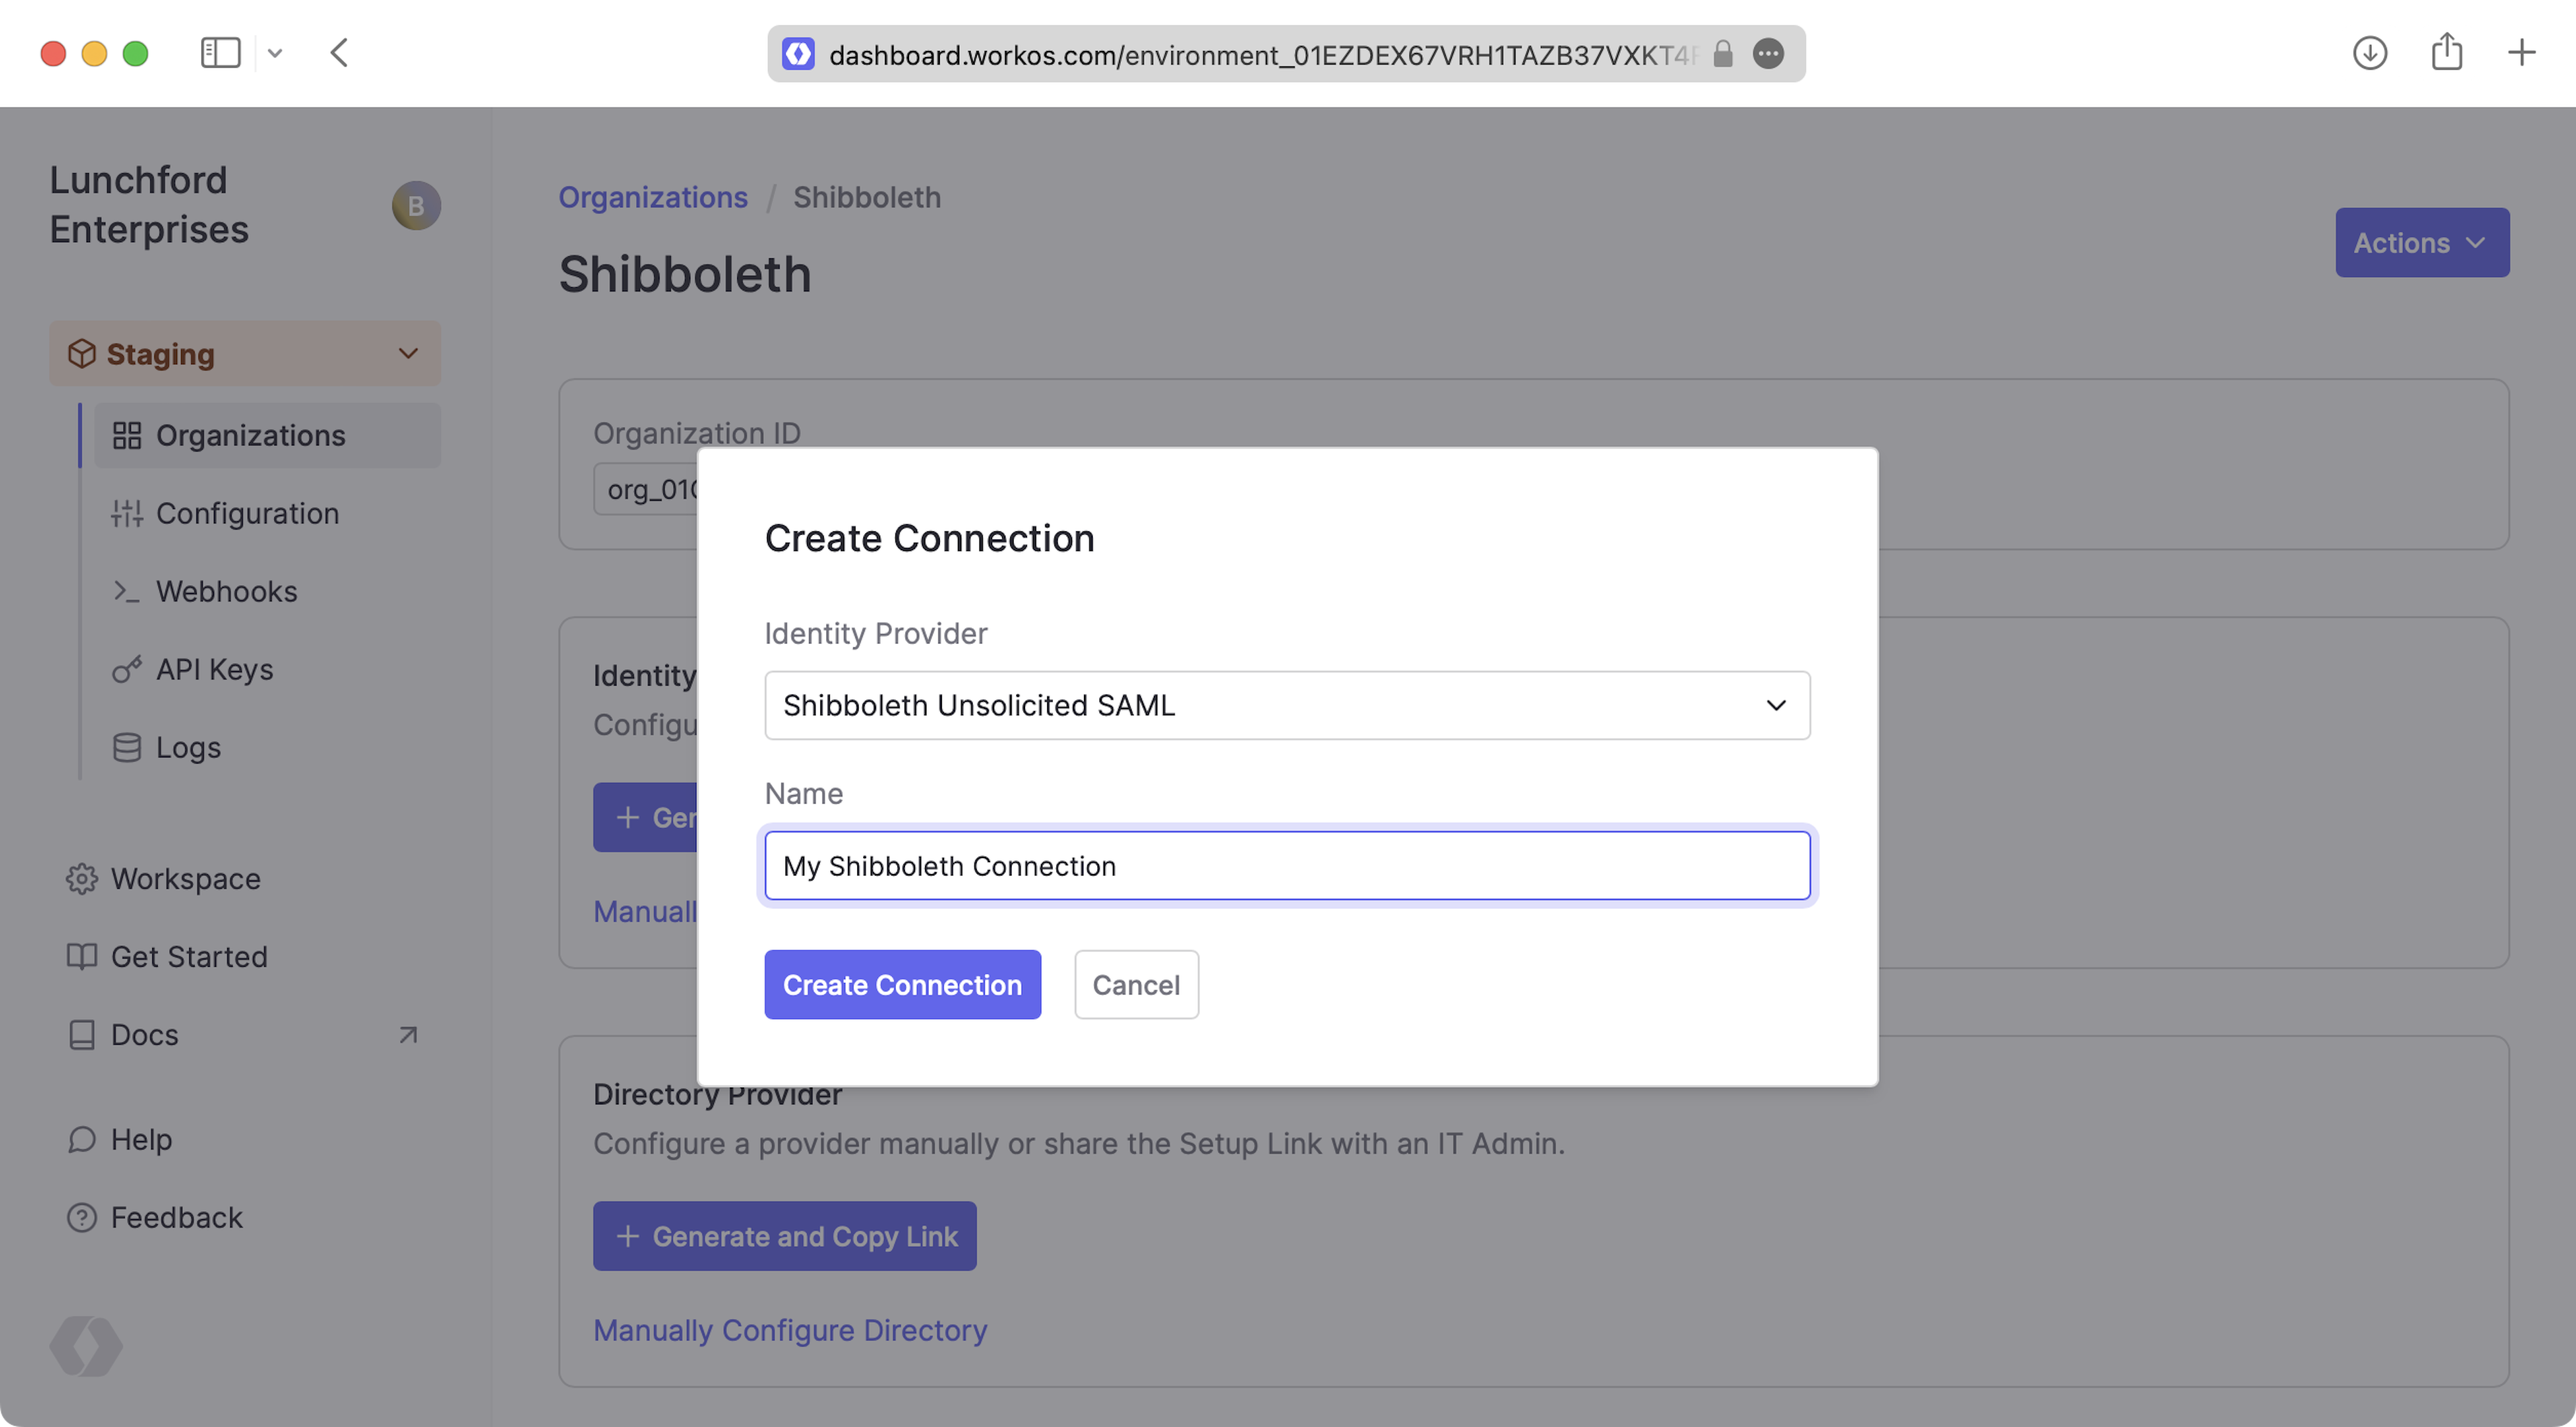Click the Share icon in toolbar

pos(2446,52)
